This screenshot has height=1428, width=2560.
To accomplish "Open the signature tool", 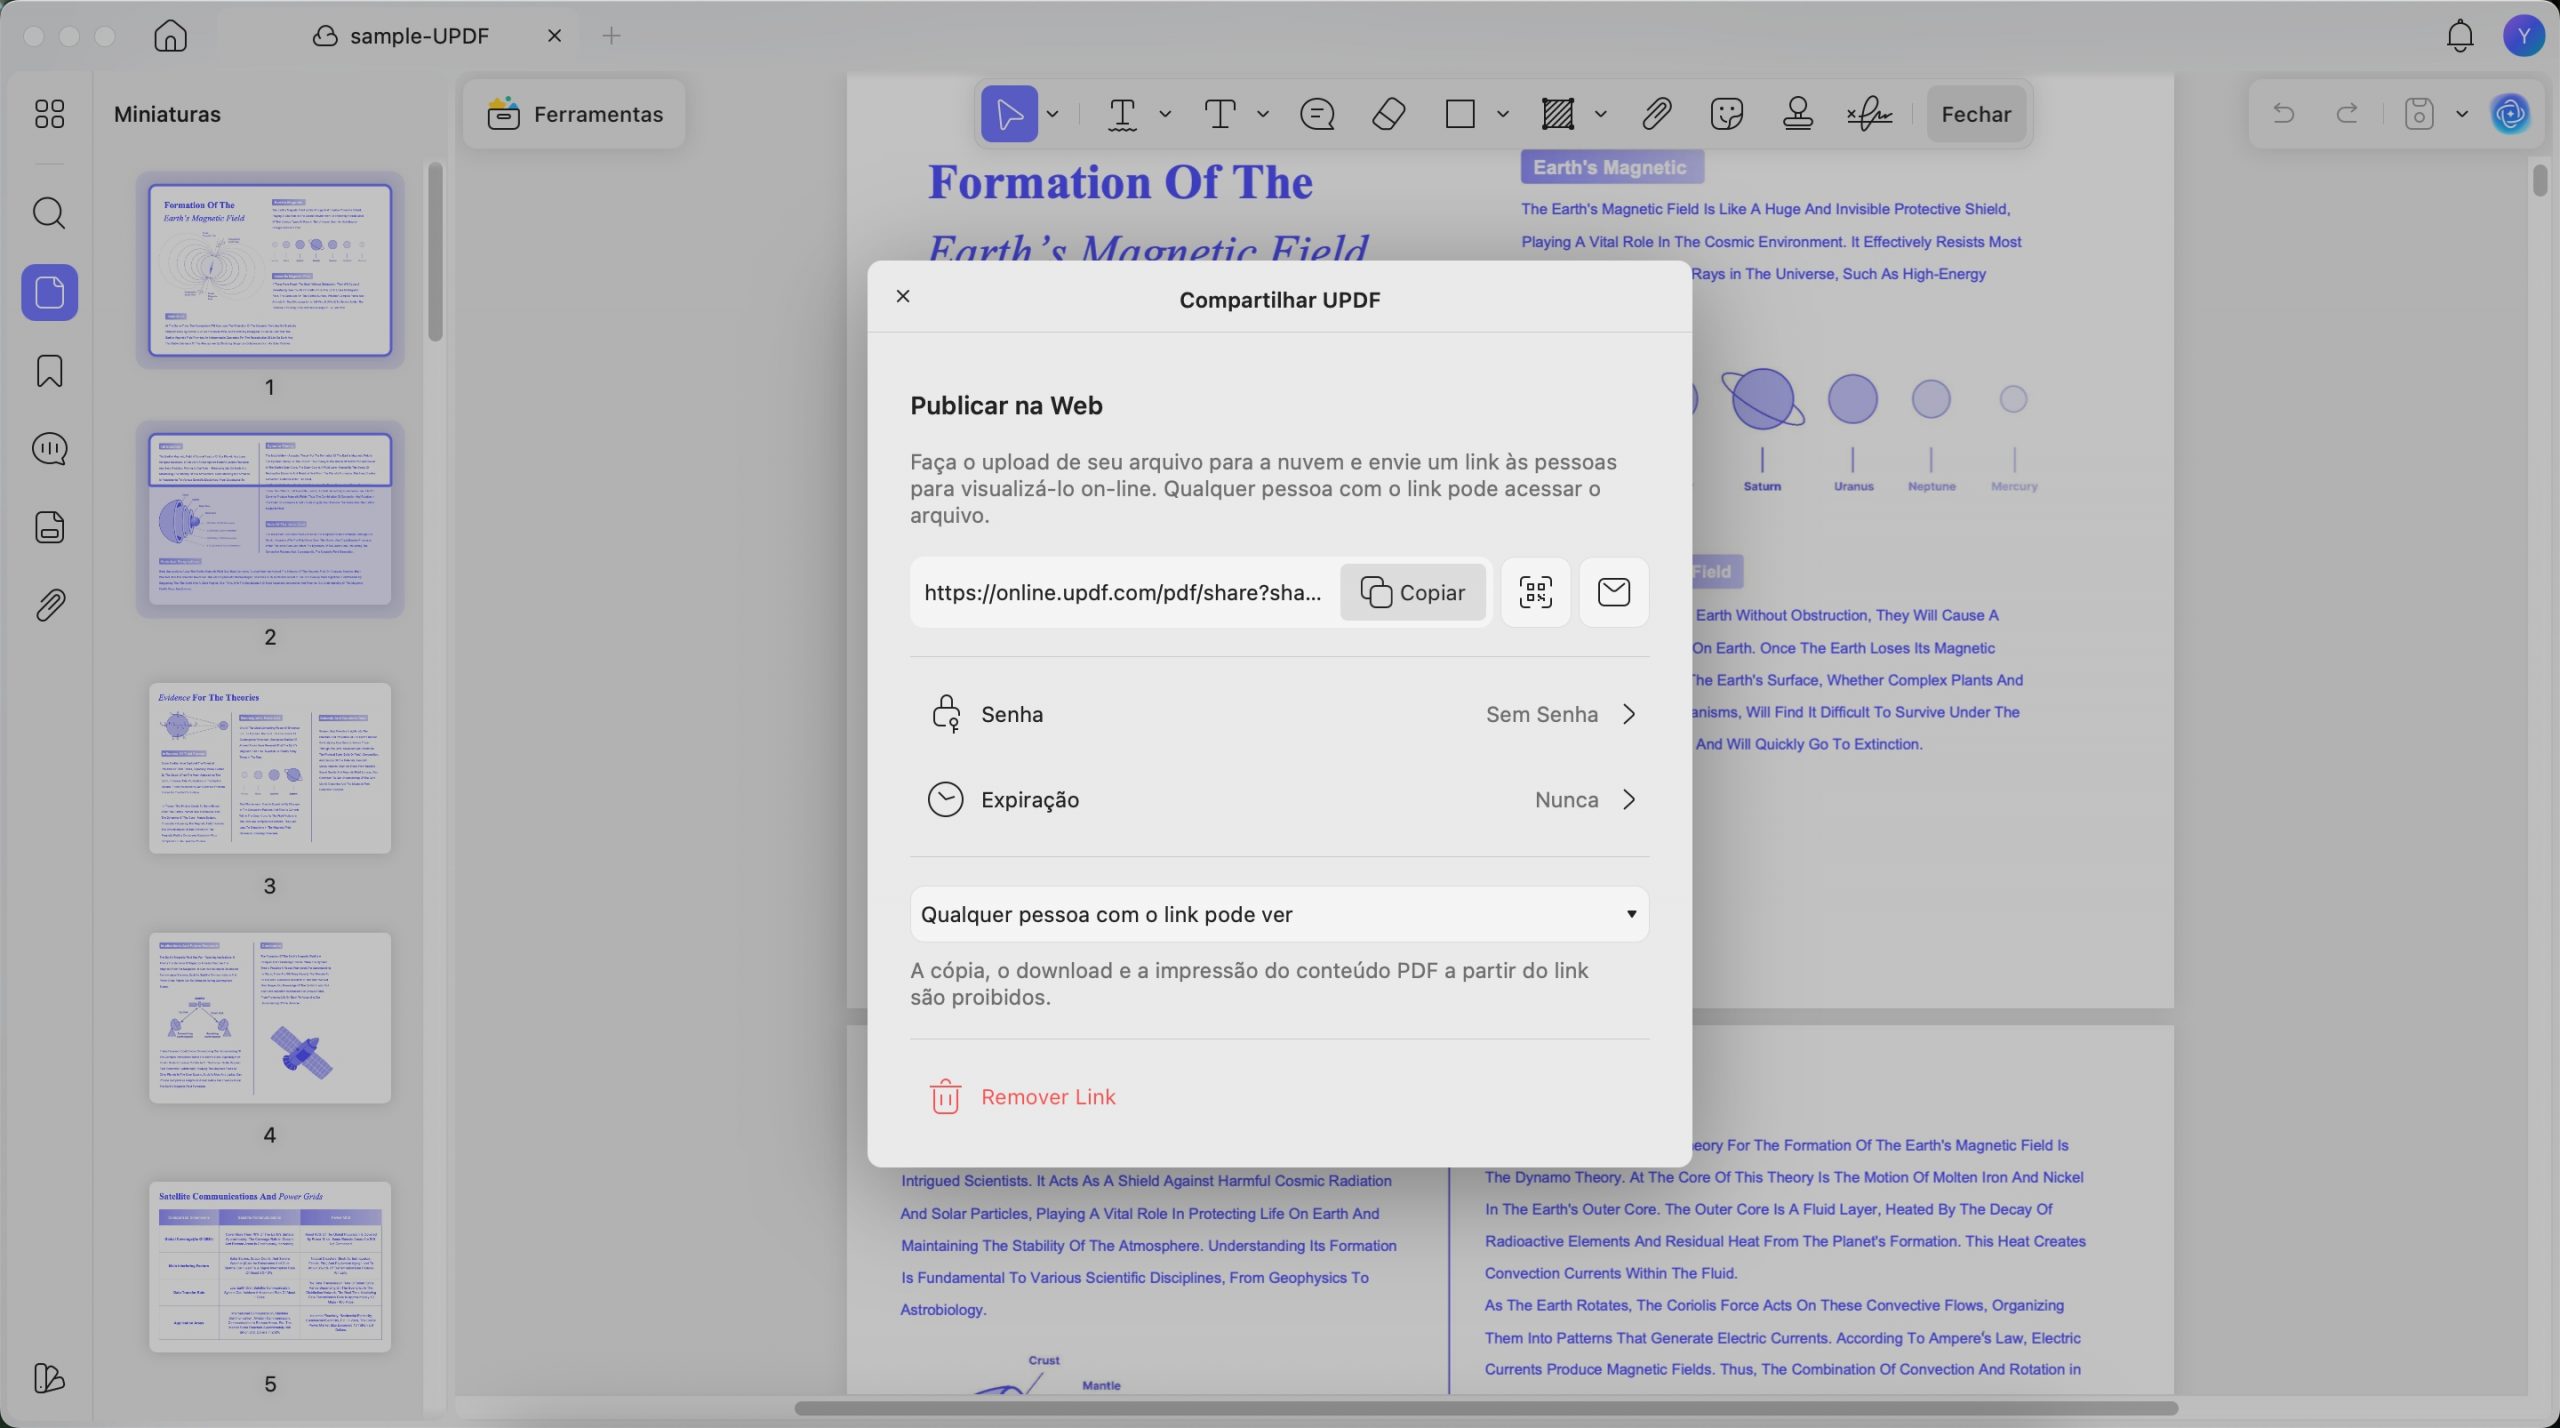I will pyautogui.click(x=1869, y=114).
